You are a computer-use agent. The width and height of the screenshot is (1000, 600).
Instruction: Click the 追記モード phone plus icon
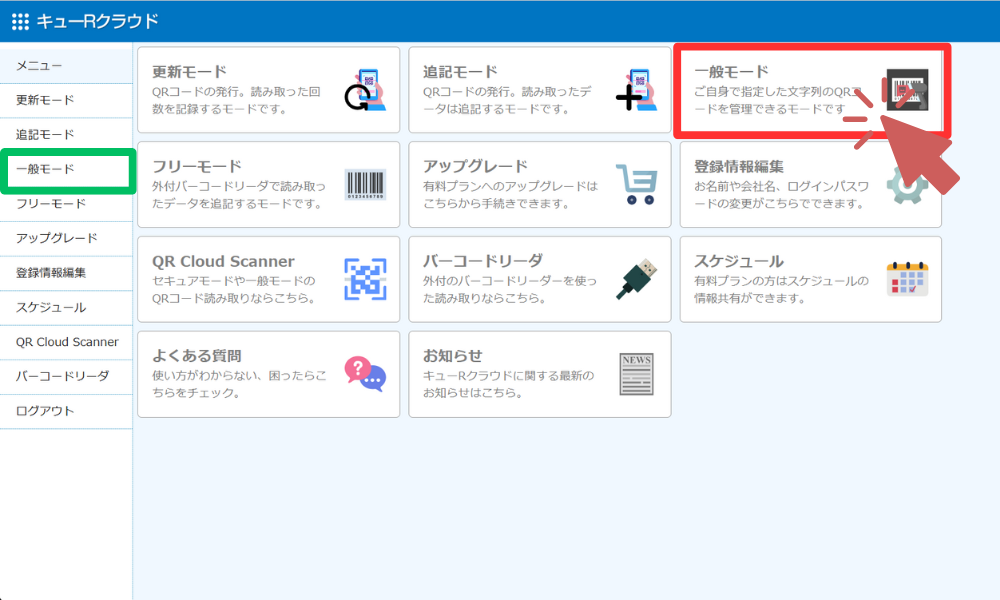coord(636,90)
